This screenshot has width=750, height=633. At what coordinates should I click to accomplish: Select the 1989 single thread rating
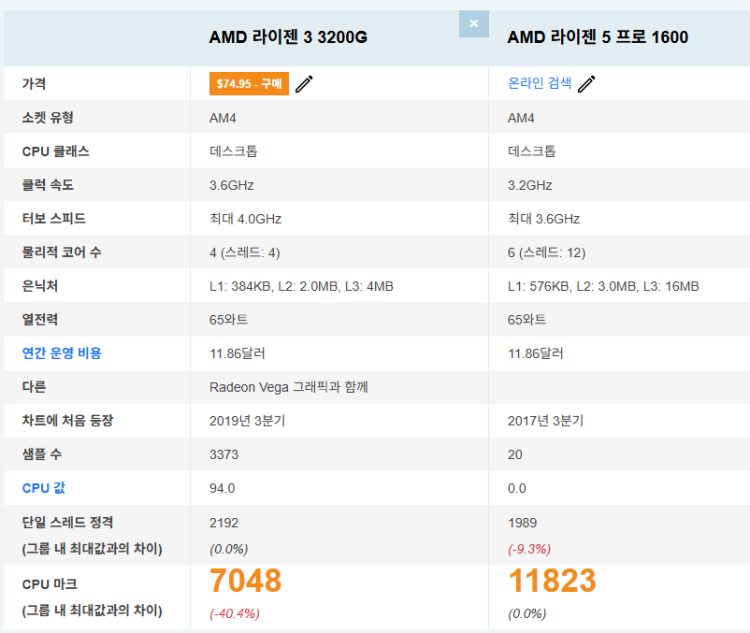522,522
